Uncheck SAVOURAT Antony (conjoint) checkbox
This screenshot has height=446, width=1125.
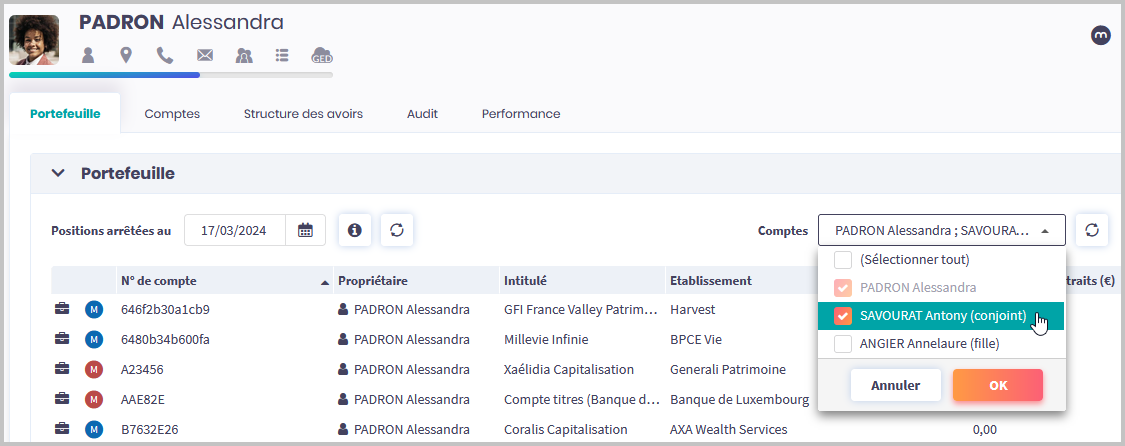pyautogui.click(x=843, y=316)
